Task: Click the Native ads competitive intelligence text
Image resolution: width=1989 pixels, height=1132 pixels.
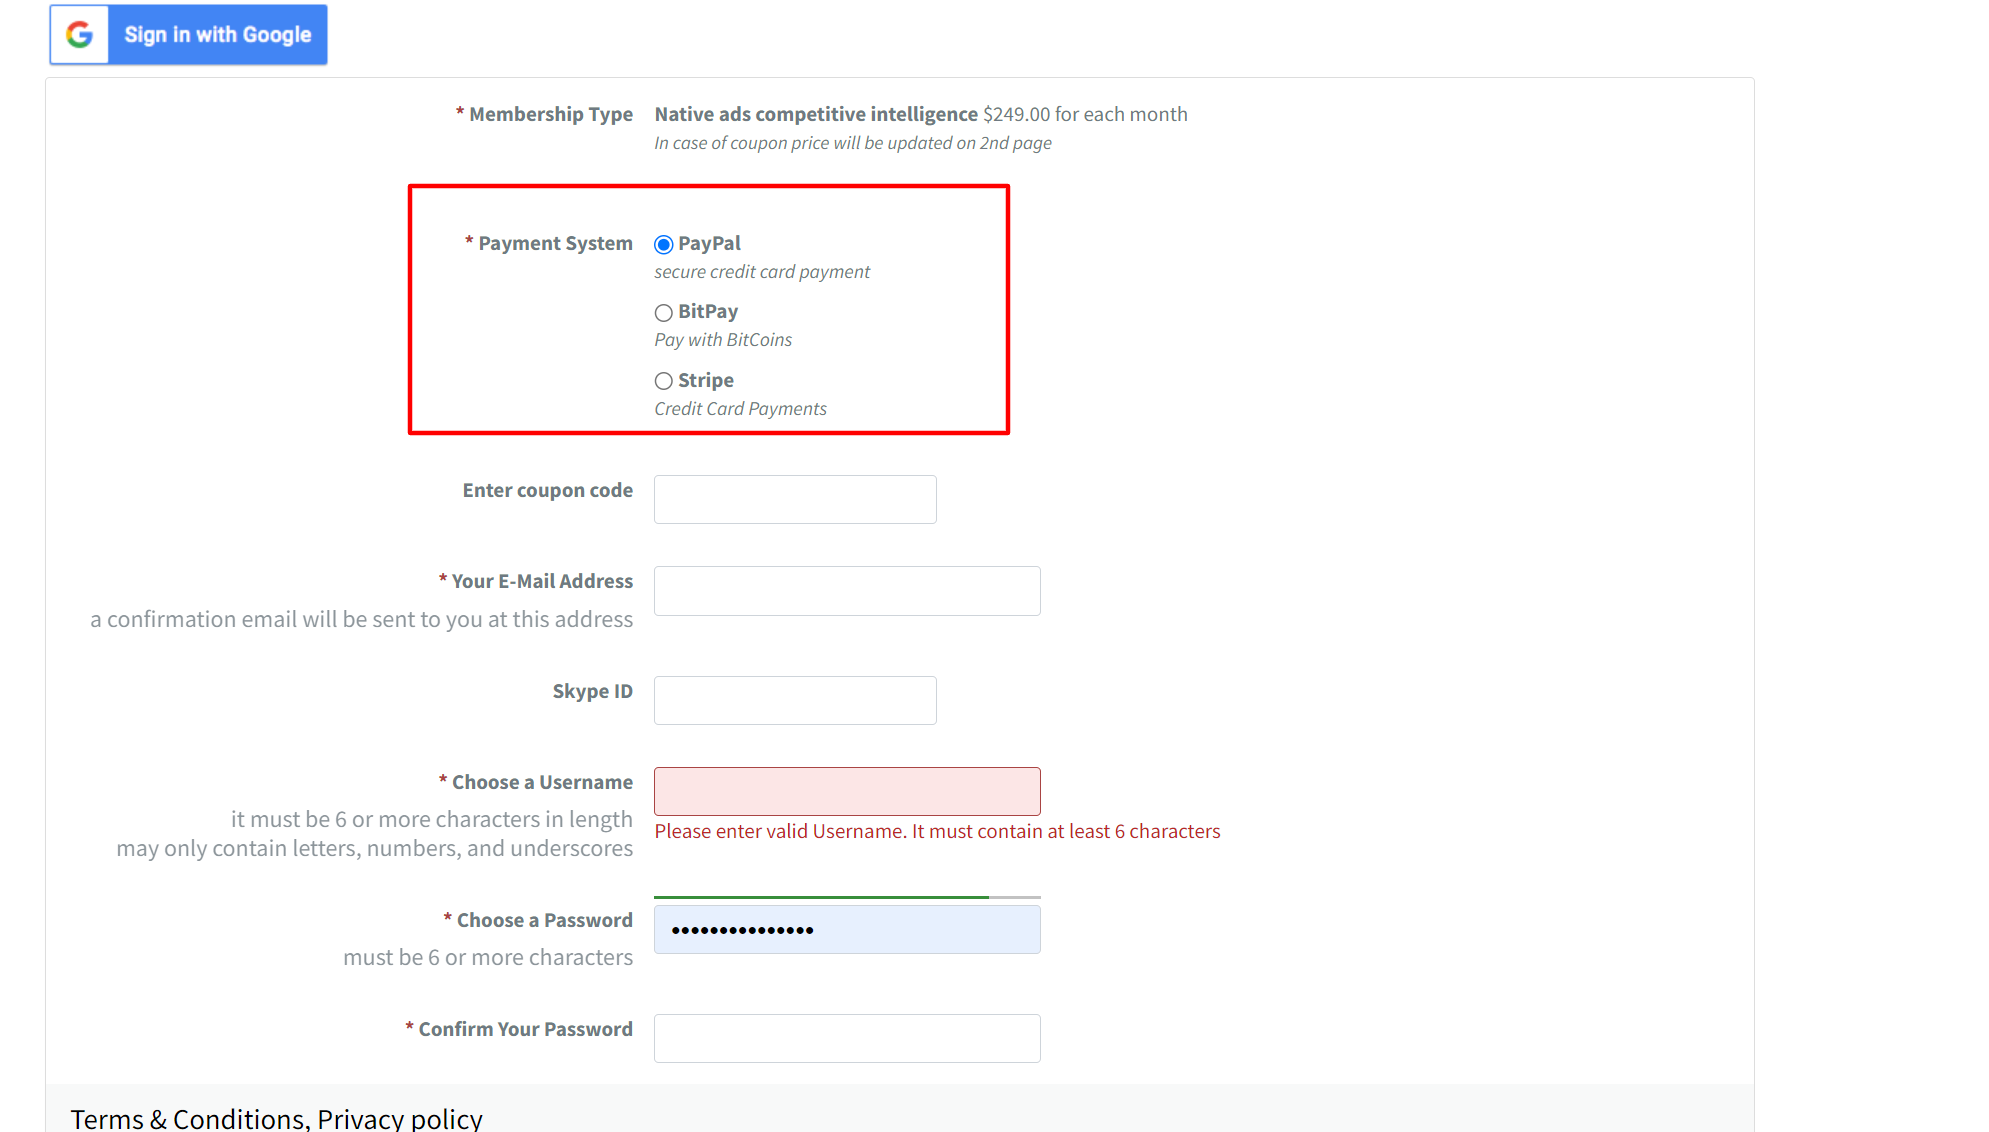Action: click(815, 114)
